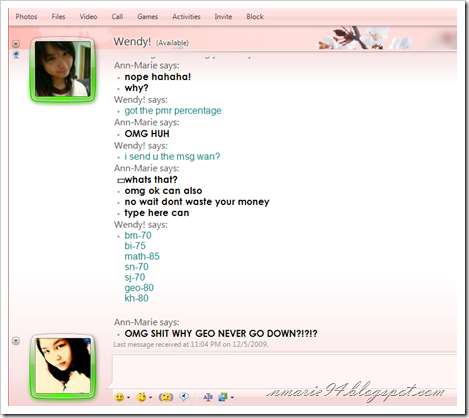
Task: Click the webcam icon beside Wendy's picture
Action: point(16,55)
